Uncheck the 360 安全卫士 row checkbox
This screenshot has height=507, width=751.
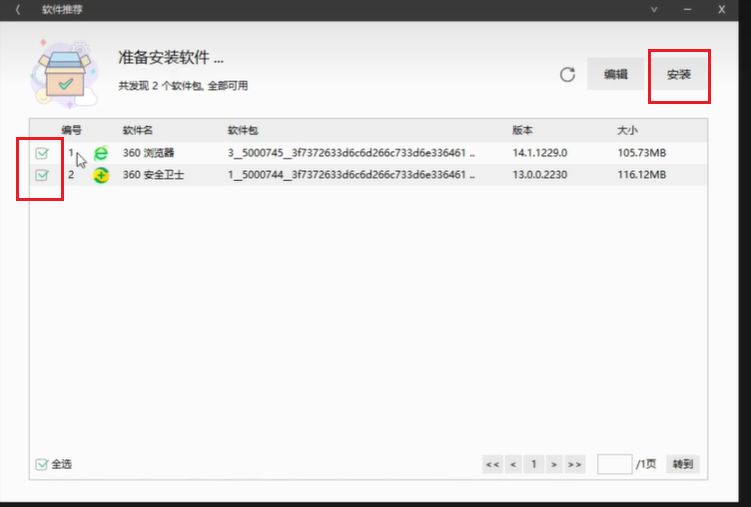[42, 175]
